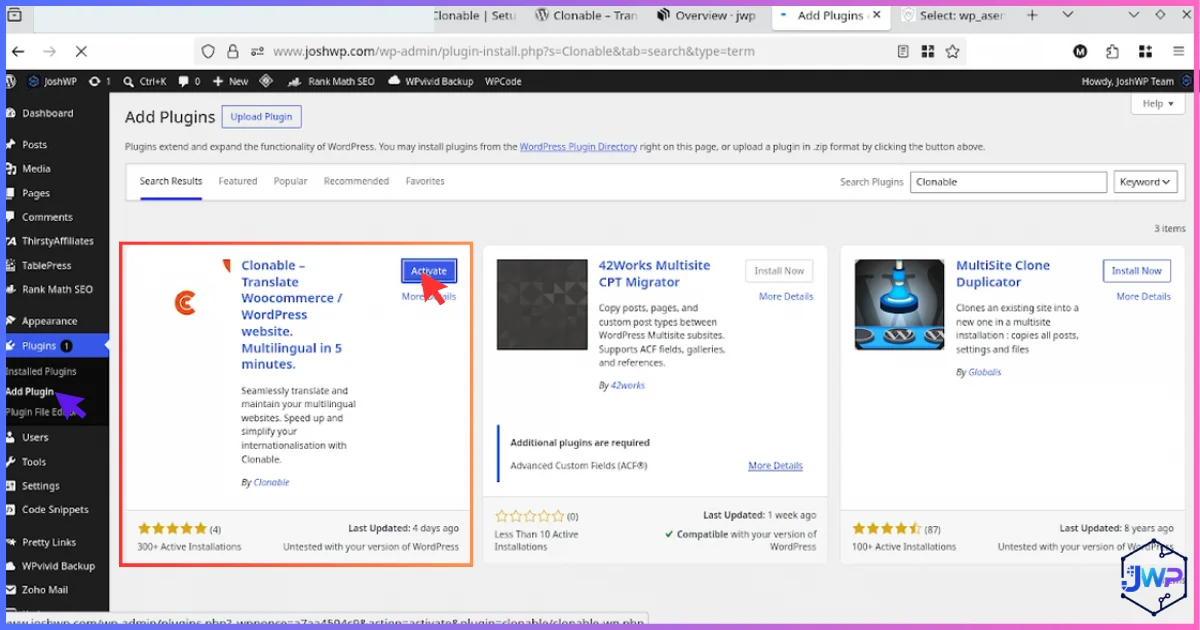Screen dimensions: 1200x630
Task: Switch to the Overview - jwp browser tab
Action: coord(707,15)
